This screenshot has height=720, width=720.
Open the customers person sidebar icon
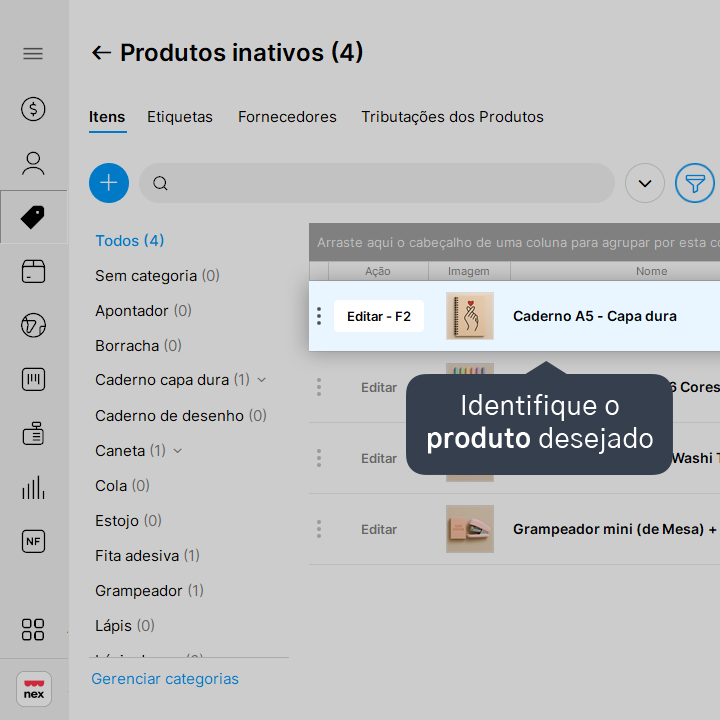pyautogui.click(x=33, y=163)
